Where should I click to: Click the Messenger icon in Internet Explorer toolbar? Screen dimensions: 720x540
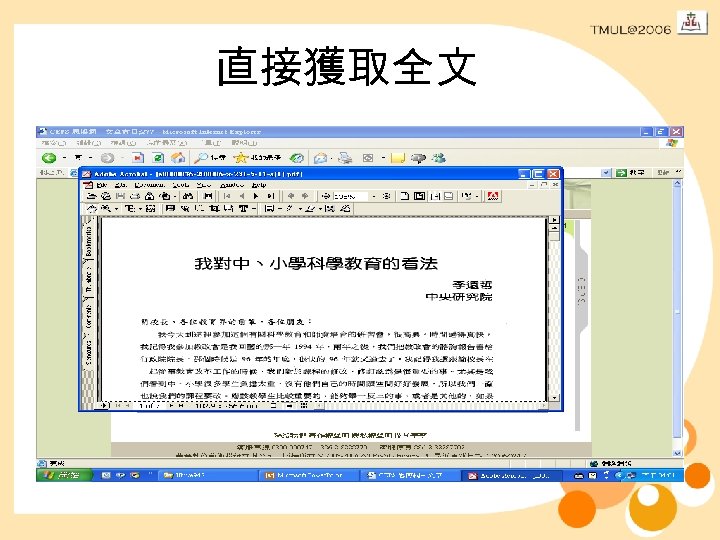pyautogui.click(x=439, y=158)
